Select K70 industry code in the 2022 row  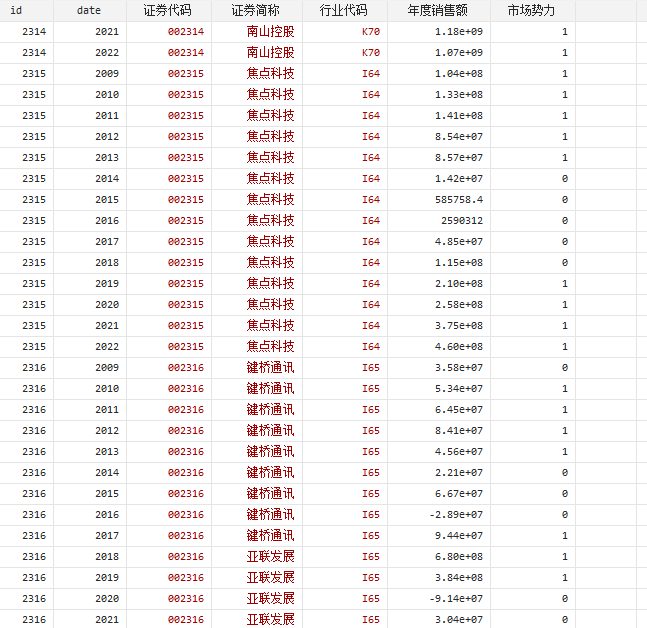(x=370, y=52)
